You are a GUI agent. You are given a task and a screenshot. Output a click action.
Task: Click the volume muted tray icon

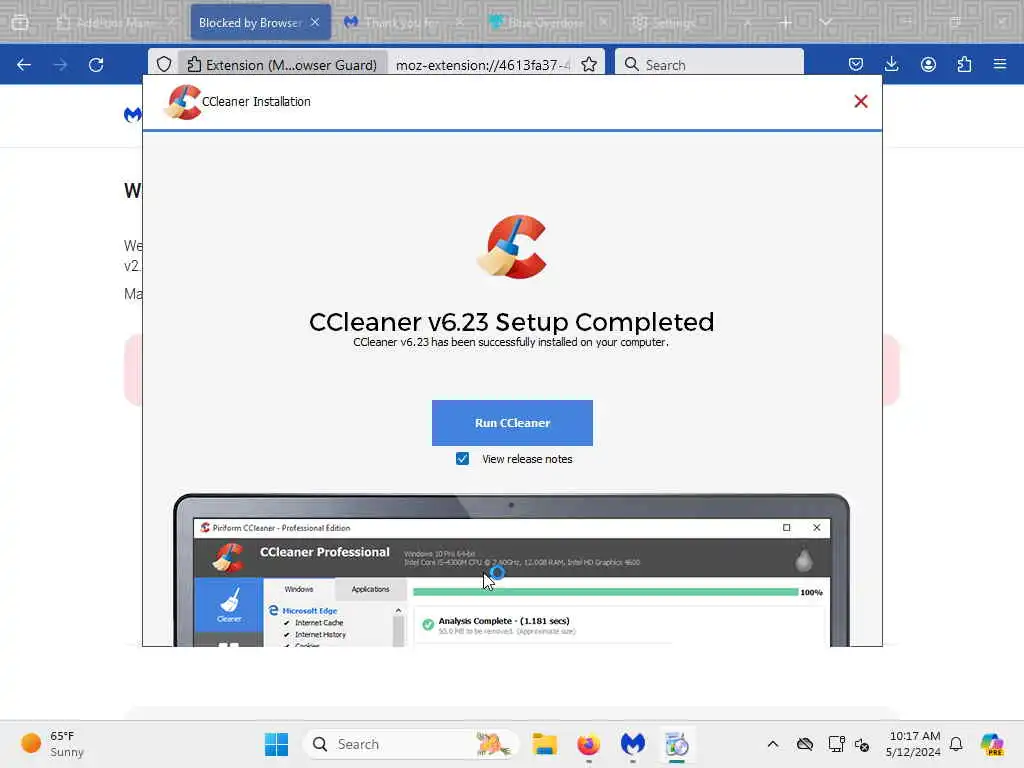[x=862, y=744]
